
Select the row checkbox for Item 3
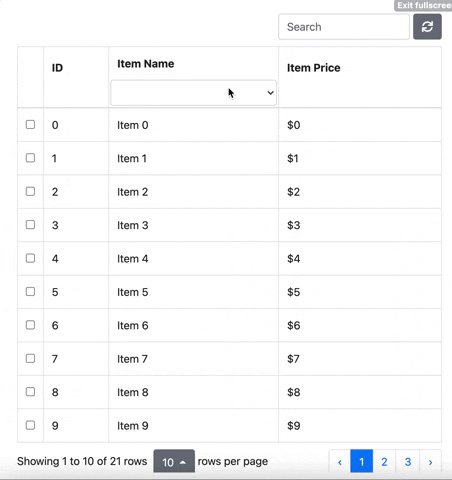30,225
